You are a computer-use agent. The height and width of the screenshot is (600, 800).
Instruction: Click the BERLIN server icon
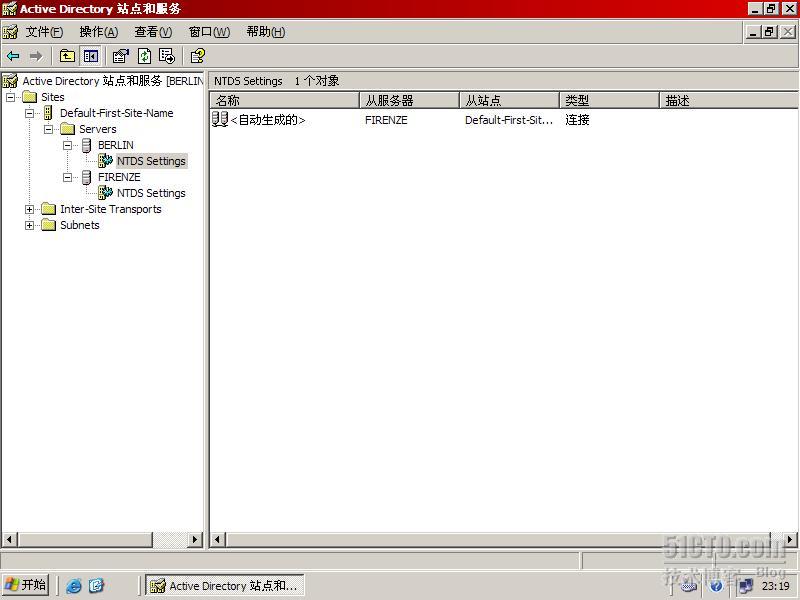(87, 145)
